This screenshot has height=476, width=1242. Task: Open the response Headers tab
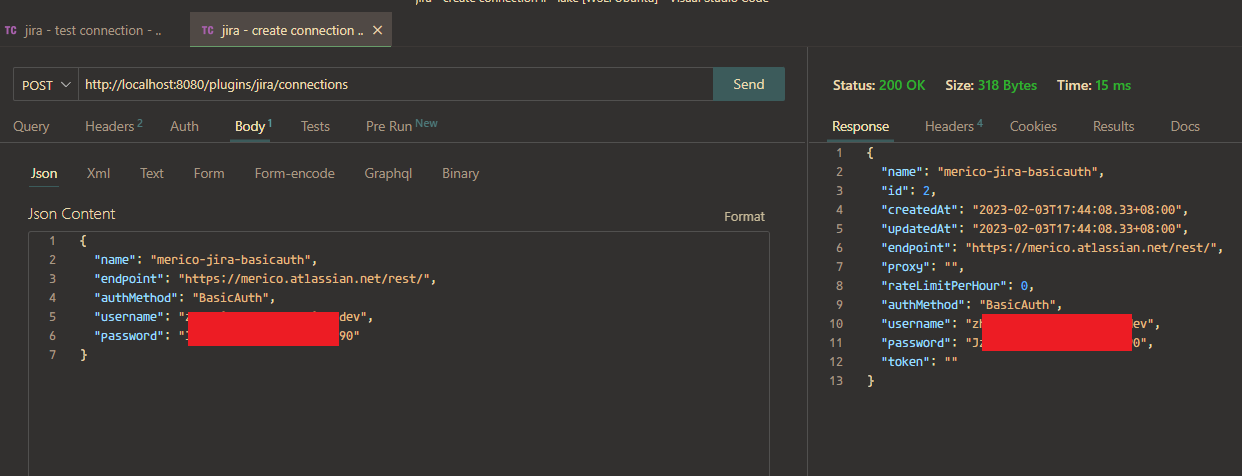coord(953,126)
